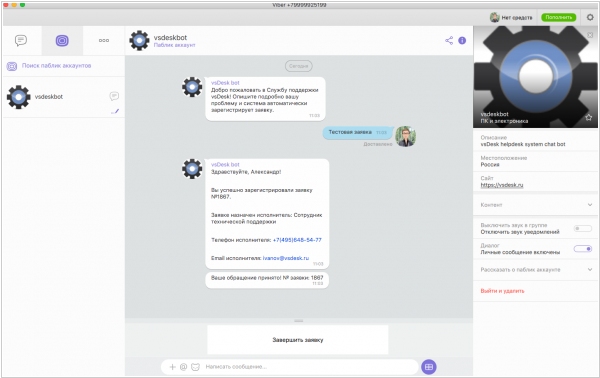The width and height of the screenshot is (600, 378).
Task: Open the https://vsdesk.ru site link
Action: pyautogui.click(x=502, y=185)
